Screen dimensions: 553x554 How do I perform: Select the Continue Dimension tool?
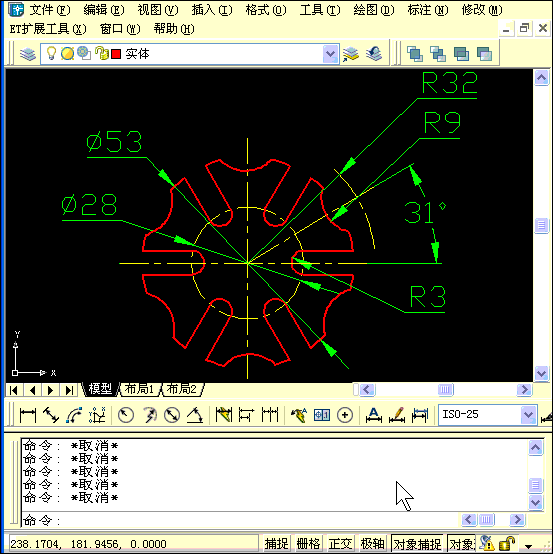coord(270,415)
